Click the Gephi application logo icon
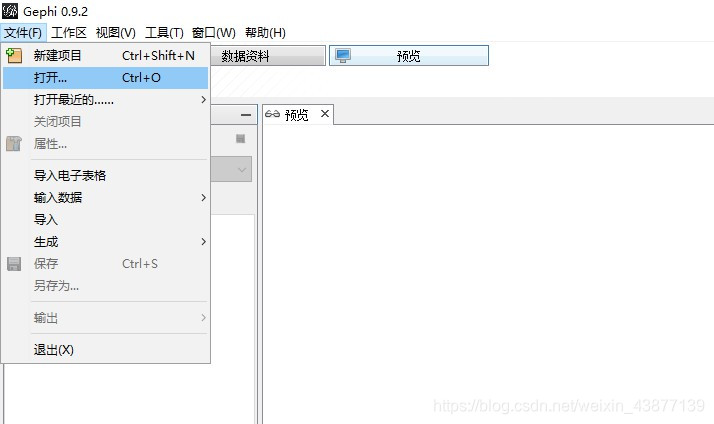Image resolution: width=714 pixels, height=424 pixels. (10, 10)
